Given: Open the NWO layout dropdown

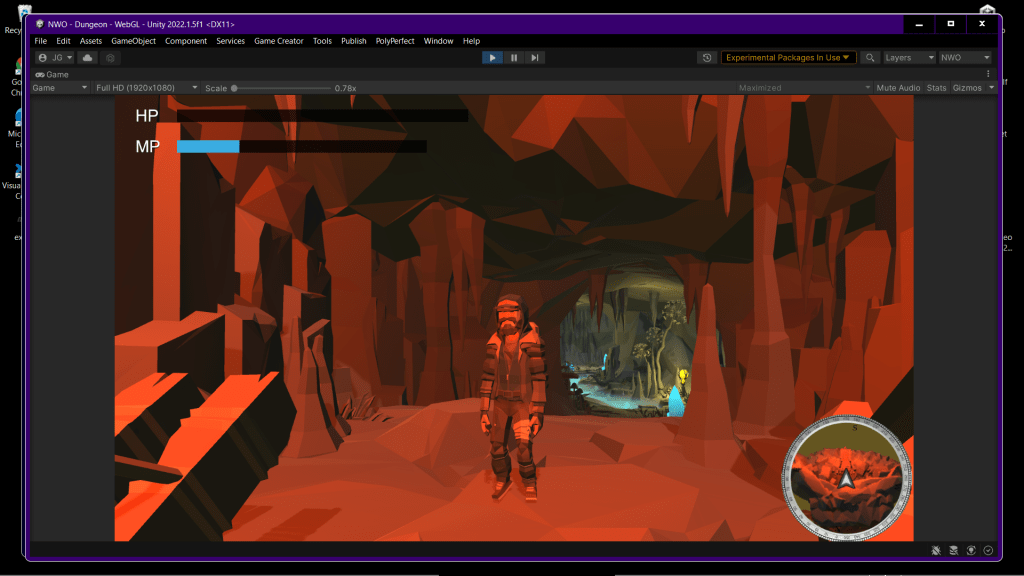Looking at the screenshot, I should (x=965, y=58).
